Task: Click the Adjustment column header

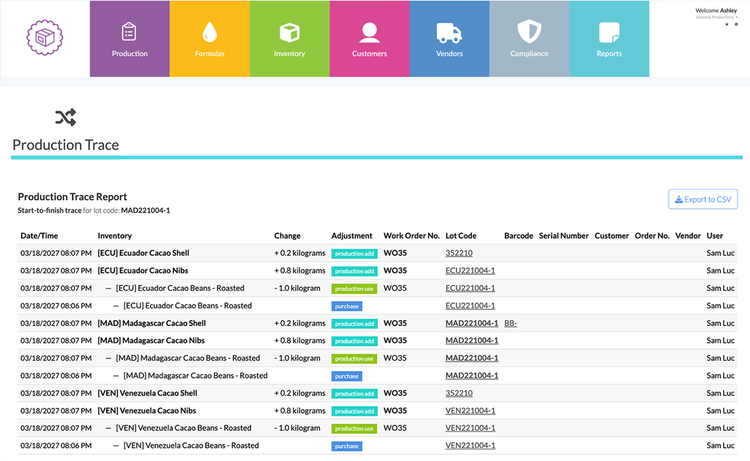Action: point(352,236)
